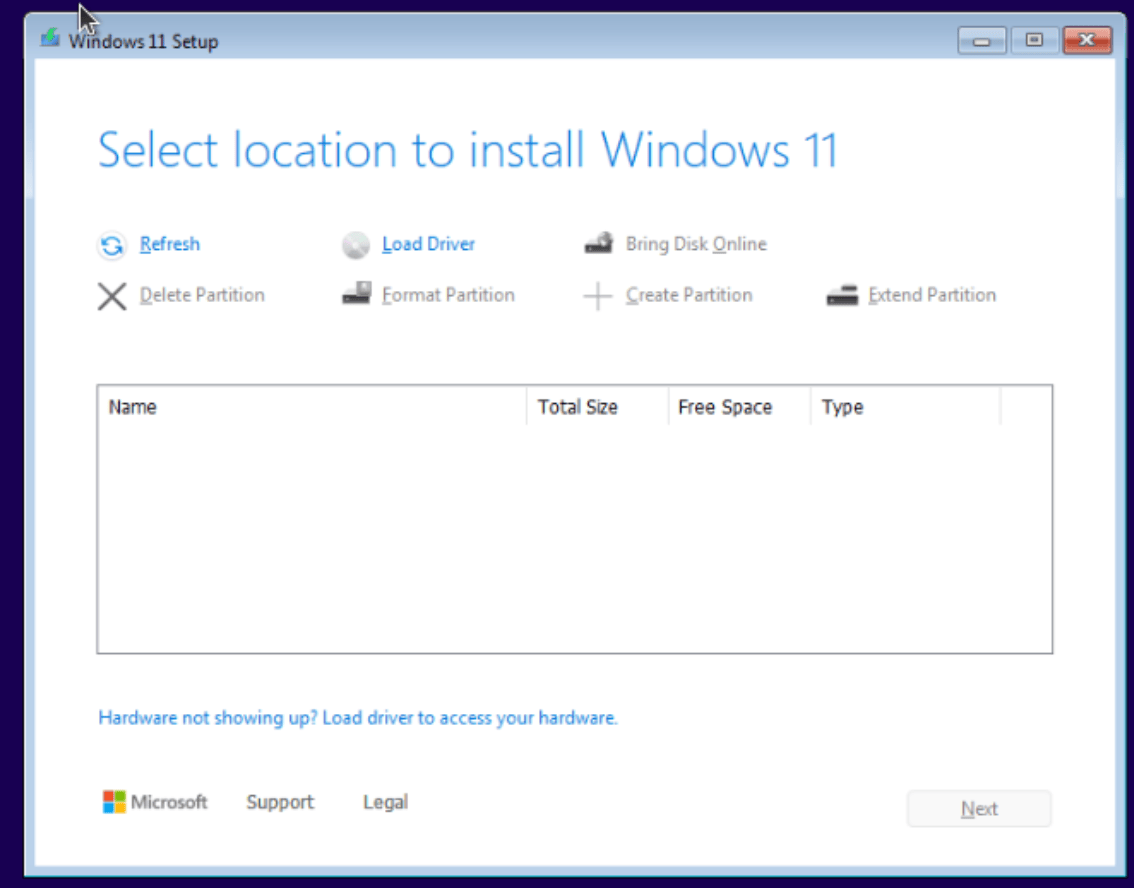Click the Load Driver disc icon
This screenshot has height=888, width=1134.
pyautogui.click(x=356, y=245)
